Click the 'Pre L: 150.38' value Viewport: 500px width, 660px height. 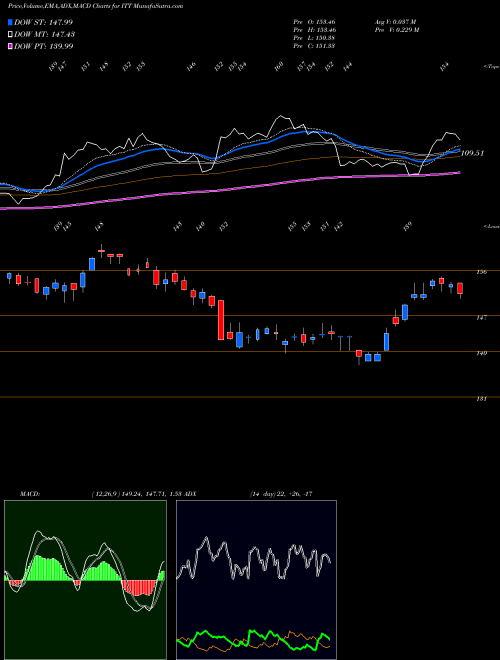pos(314,38)
